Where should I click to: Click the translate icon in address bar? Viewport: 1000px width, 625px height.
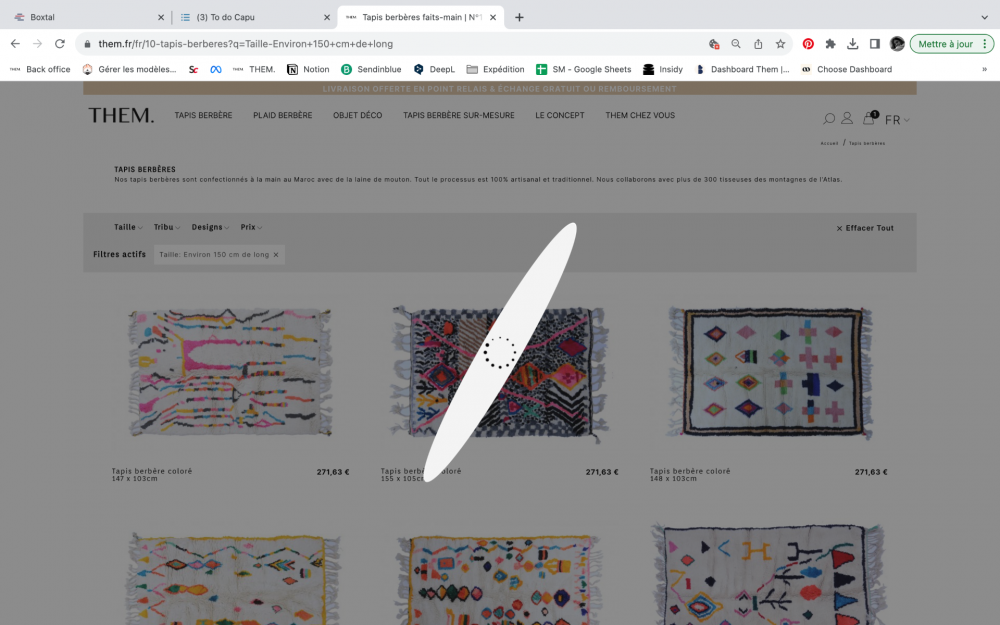(714, 43)
